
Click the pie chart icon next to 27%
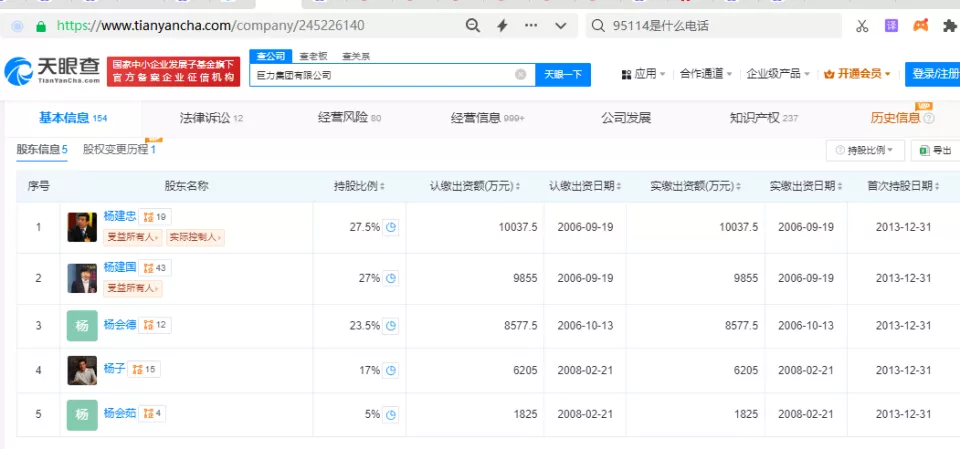[x=391, y=278]
